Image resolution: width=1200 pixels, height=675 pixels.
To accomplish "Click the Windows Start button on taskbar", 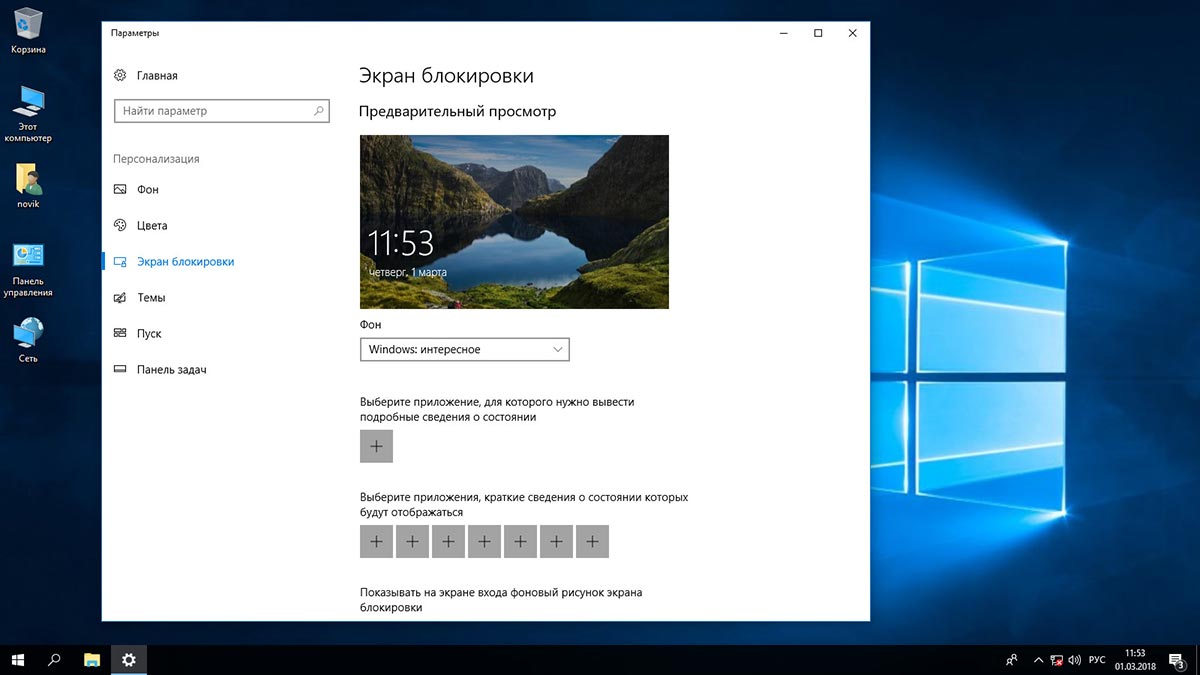I will coord(18,659).
